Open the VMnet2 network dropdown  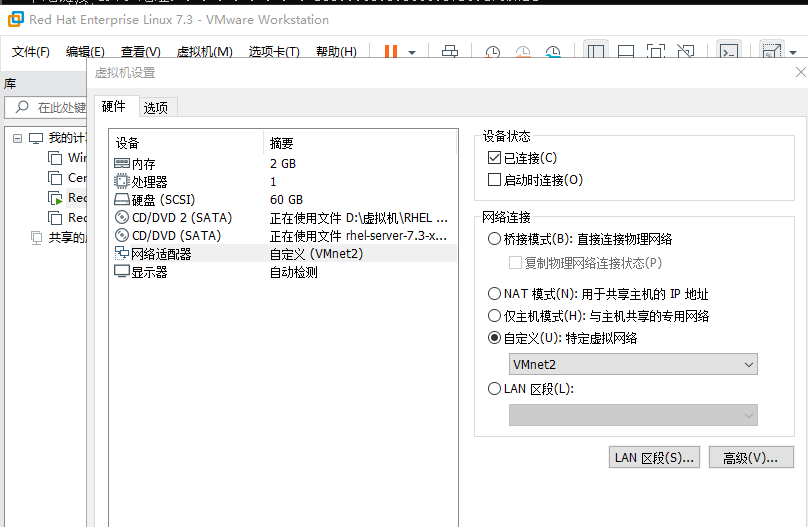pos(633,364)
